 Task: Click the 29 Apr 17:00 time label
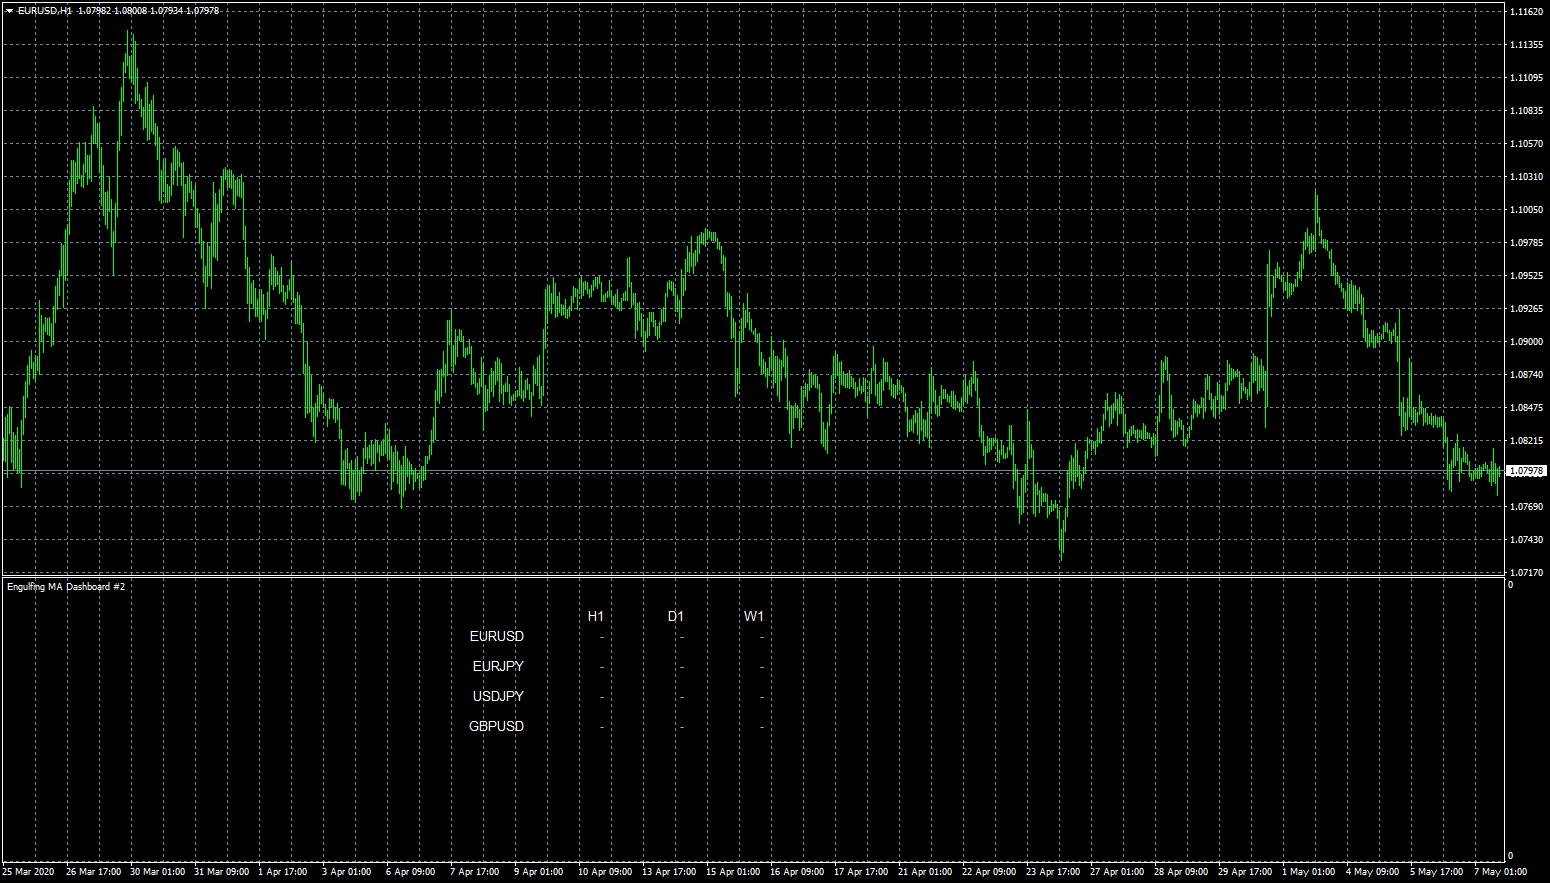pyautogui.click(x=1245, y=872)
